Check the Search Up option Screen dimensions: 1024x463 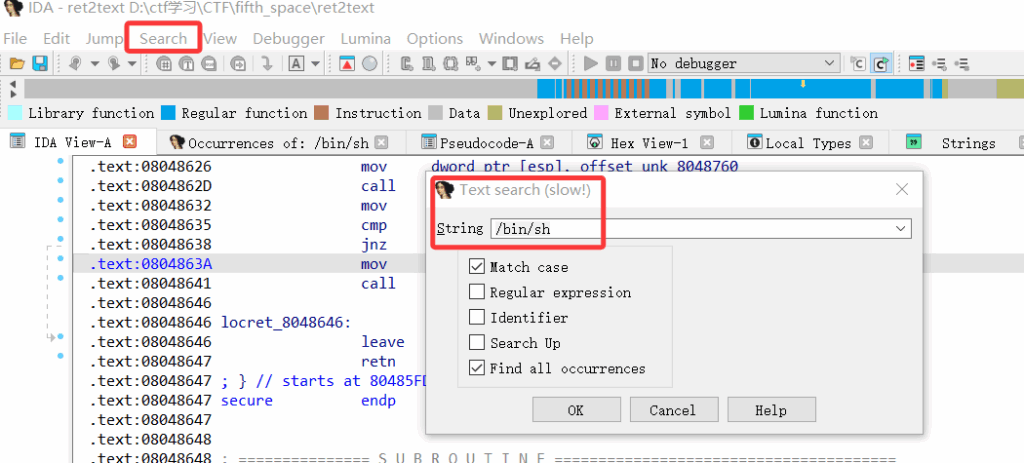tap(477, 343)
